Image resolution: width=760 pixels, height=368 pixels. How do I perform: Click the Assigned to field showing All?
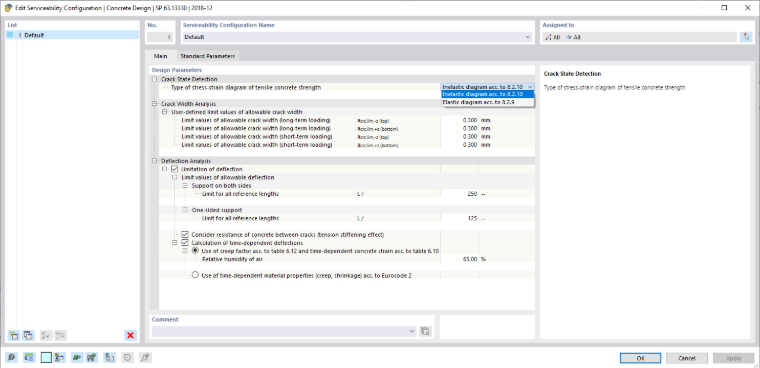point(639,37)
